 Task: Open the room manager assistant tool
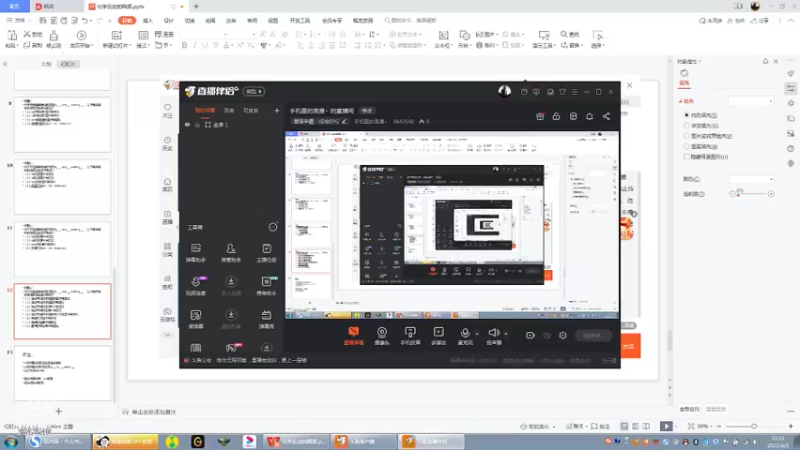(231, 253)
